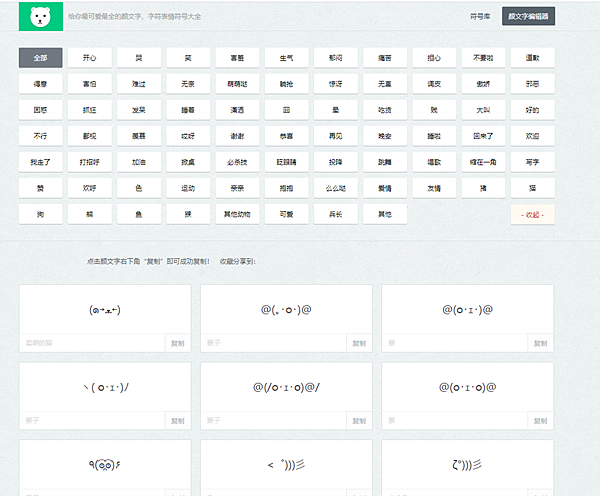600x496 pixels.
Task: Choose the 不行 tag
Action: pos(41,136)
